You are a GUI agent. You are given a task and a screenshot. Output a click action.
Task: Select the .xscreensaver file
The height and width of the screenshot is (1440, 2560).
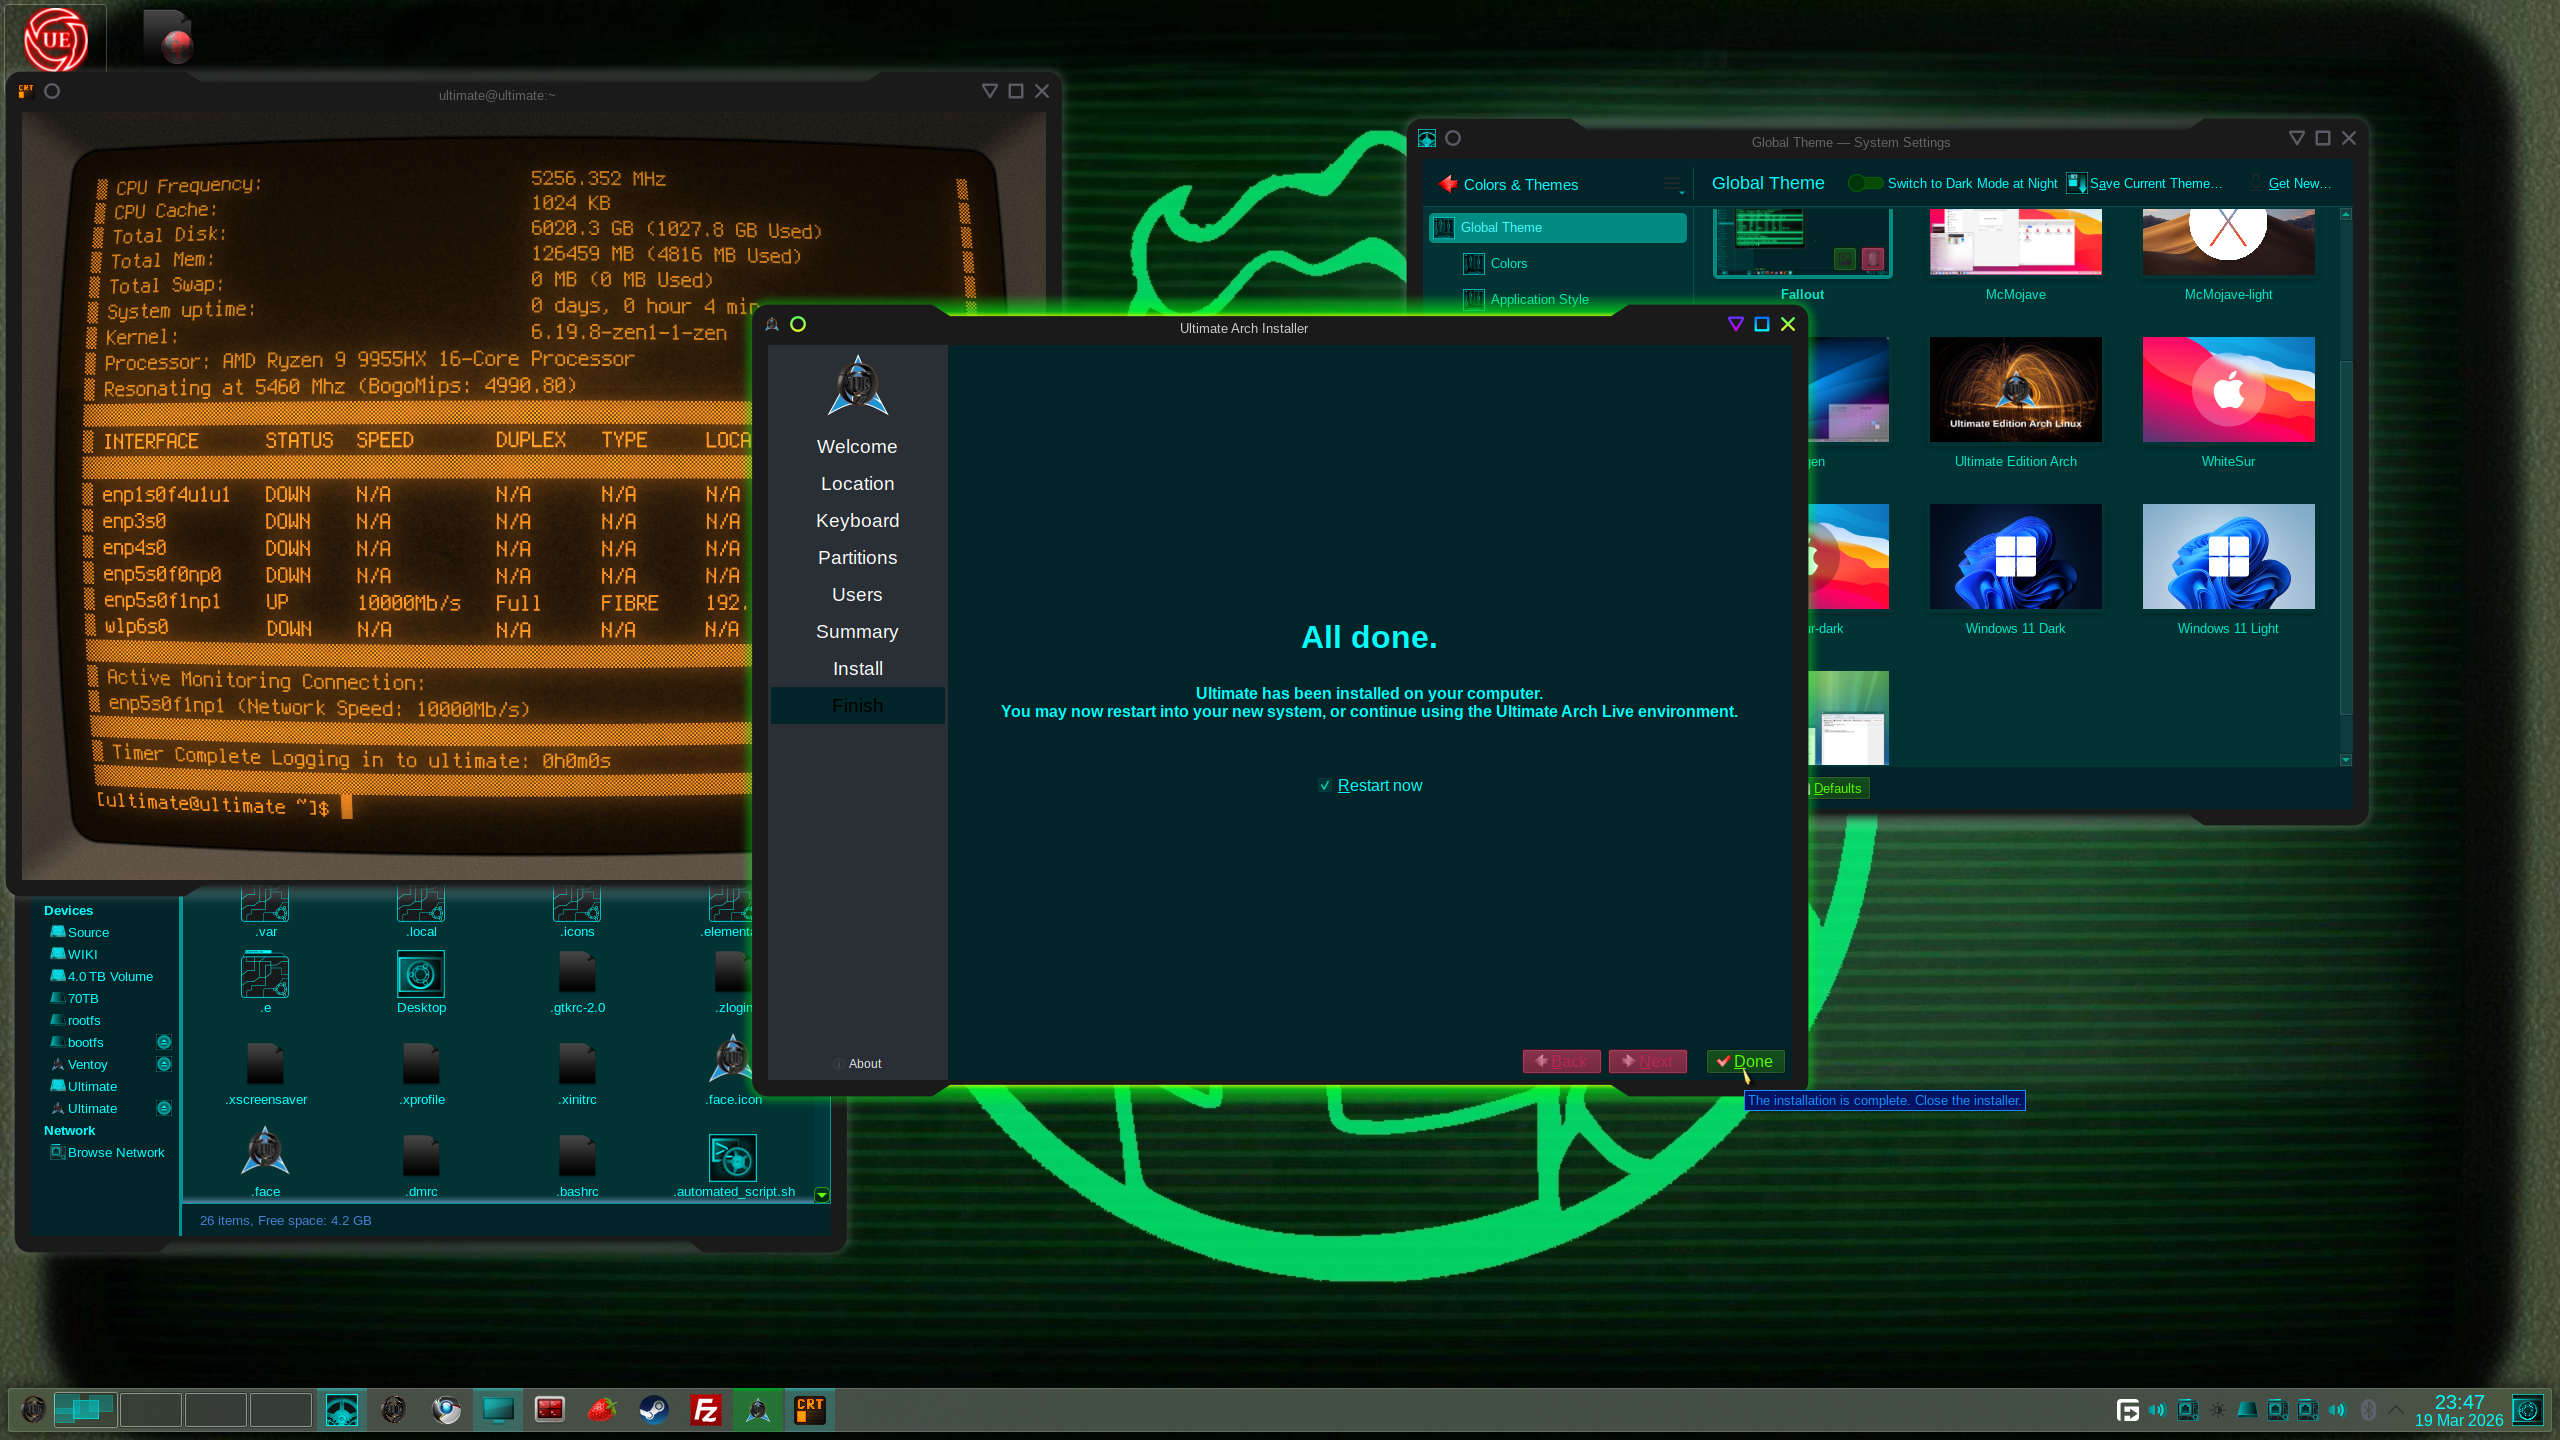pyautogui.click(x=266, y=1074)
